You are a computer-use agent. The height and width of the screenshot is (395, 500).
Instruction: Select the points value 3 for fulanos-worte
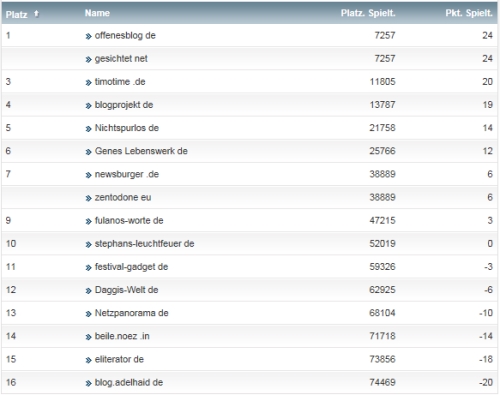pyautogui.click(x=490, y=221)
